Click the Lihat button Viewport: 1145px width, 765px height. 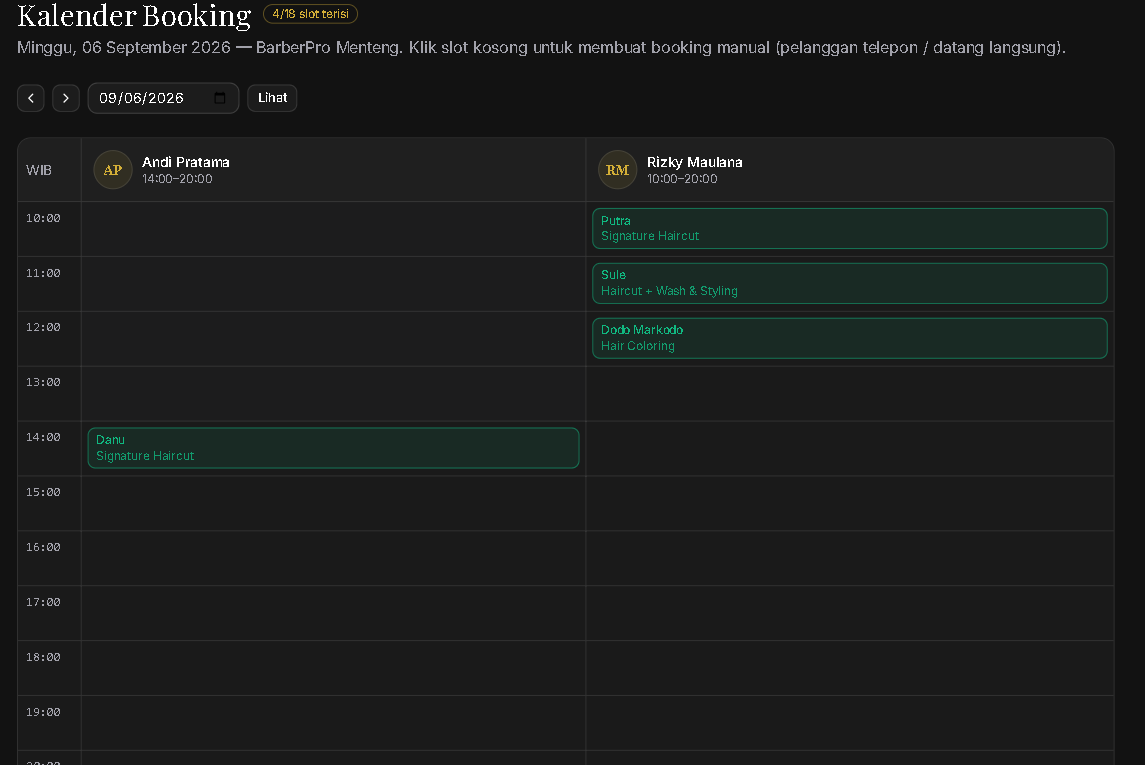272,98
